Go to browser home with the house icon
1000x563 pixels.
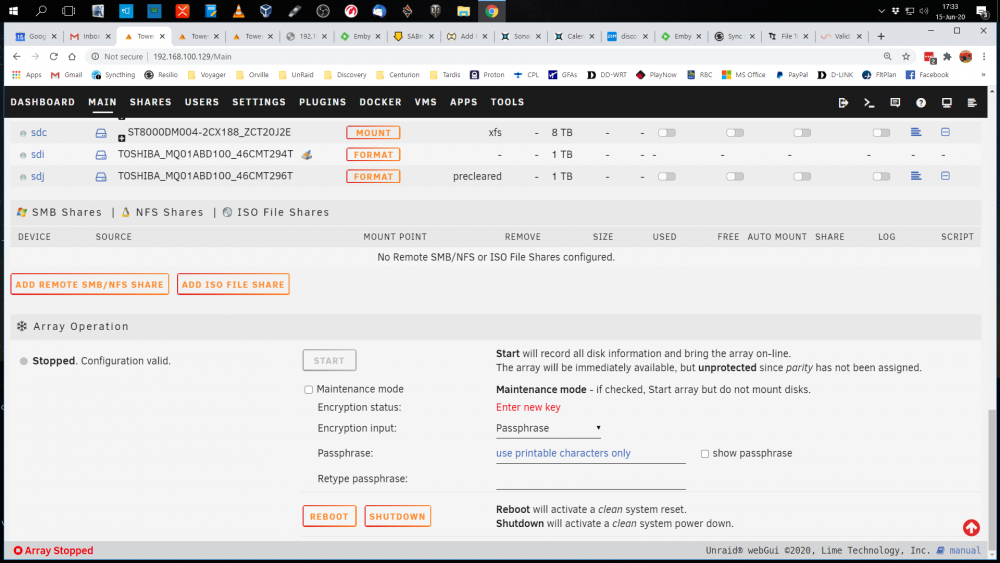point(72,57)
